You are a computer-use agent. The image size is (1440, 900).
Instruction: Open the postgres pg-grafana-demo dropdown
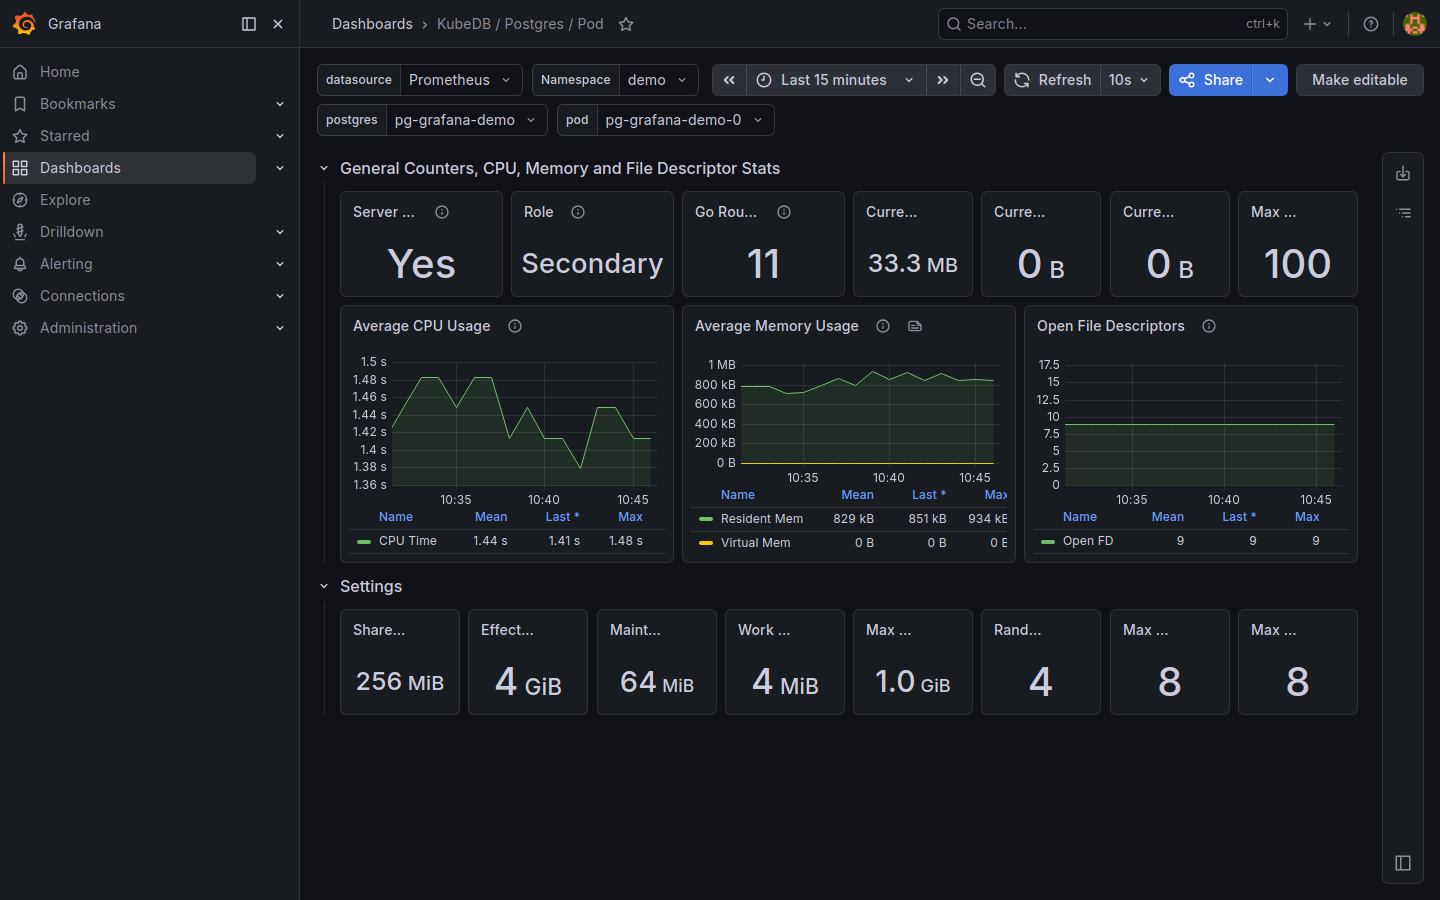pyautogui.click(x=466, y=120)
